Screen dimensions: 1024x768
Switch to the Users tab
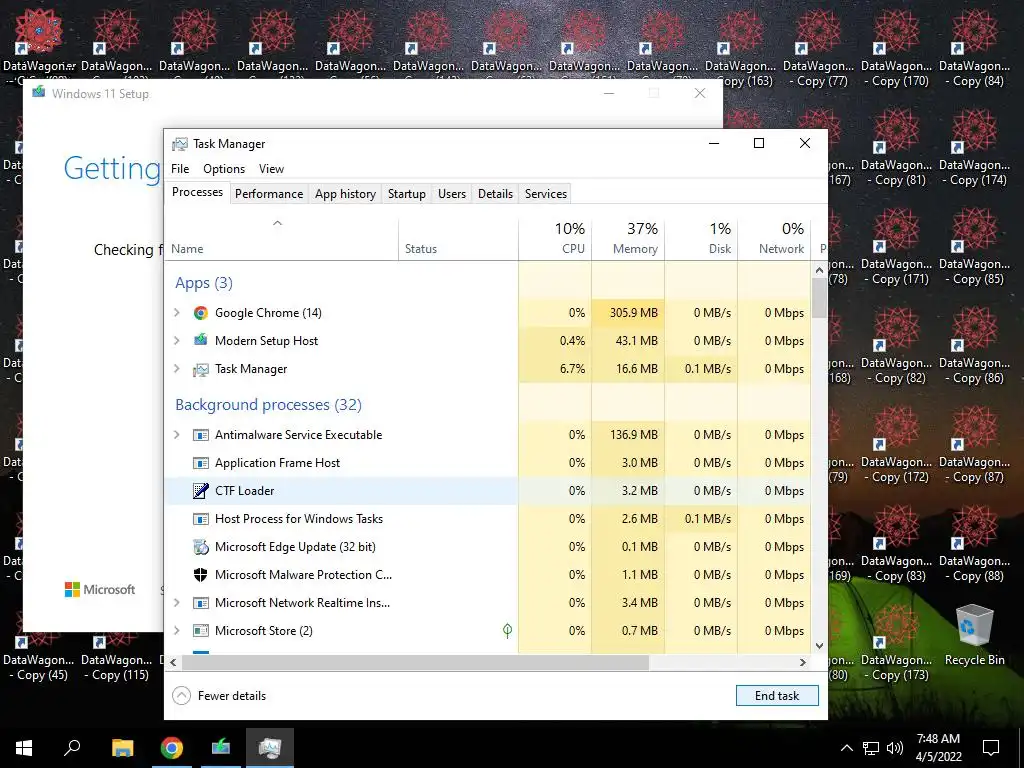click(x=452, y=194)
